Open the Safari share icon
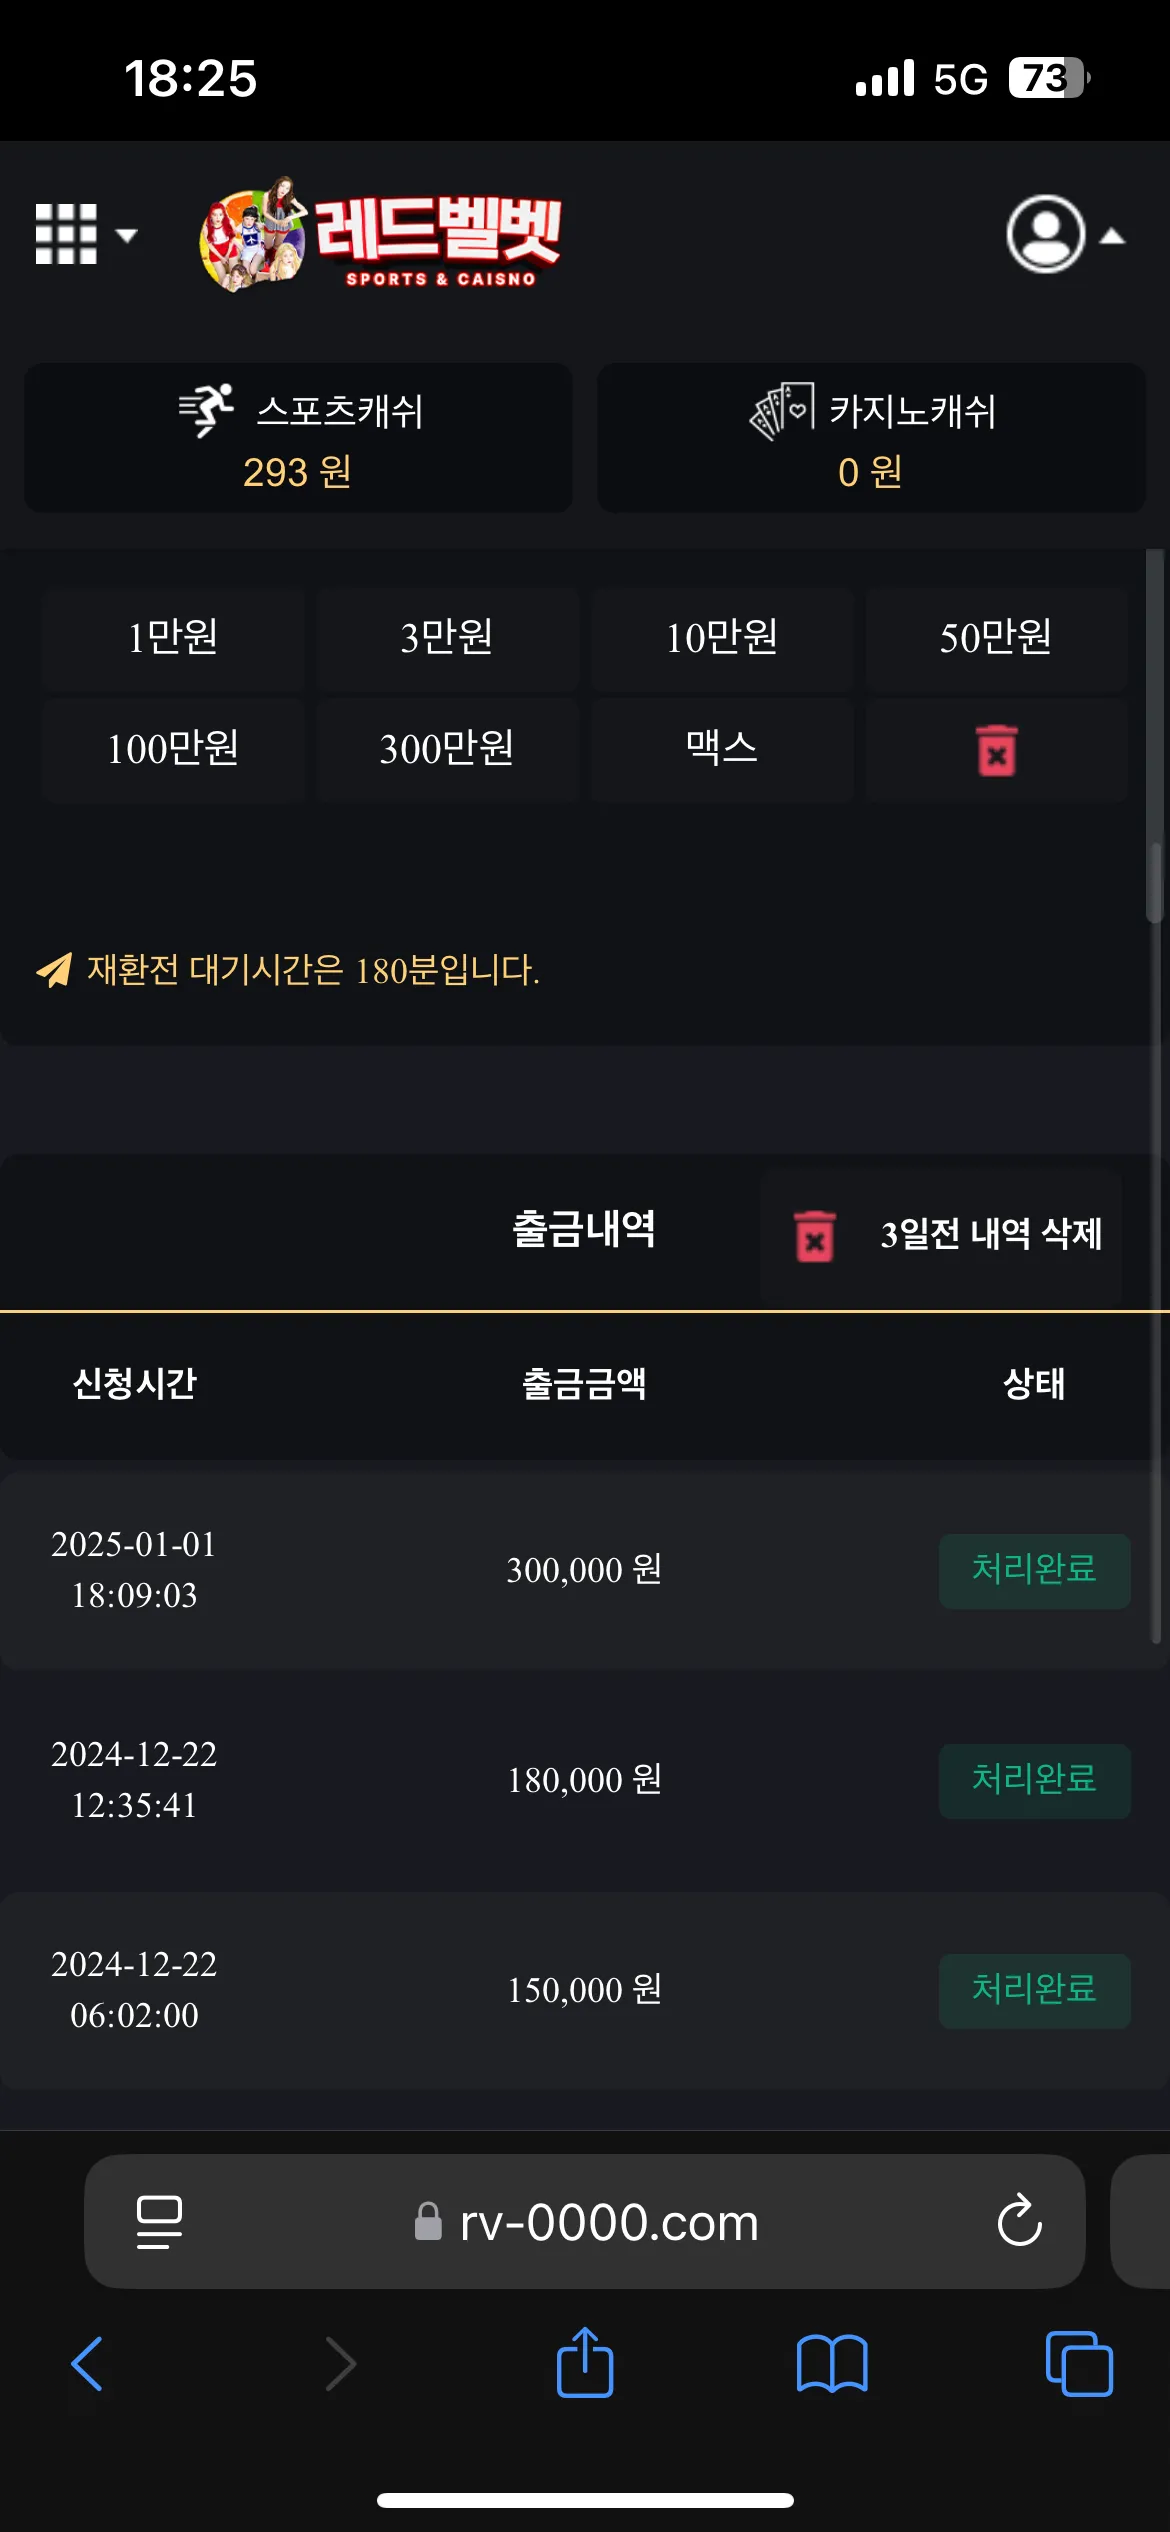Viewport: 1170px width, 2532px height. coord(585,2363)
